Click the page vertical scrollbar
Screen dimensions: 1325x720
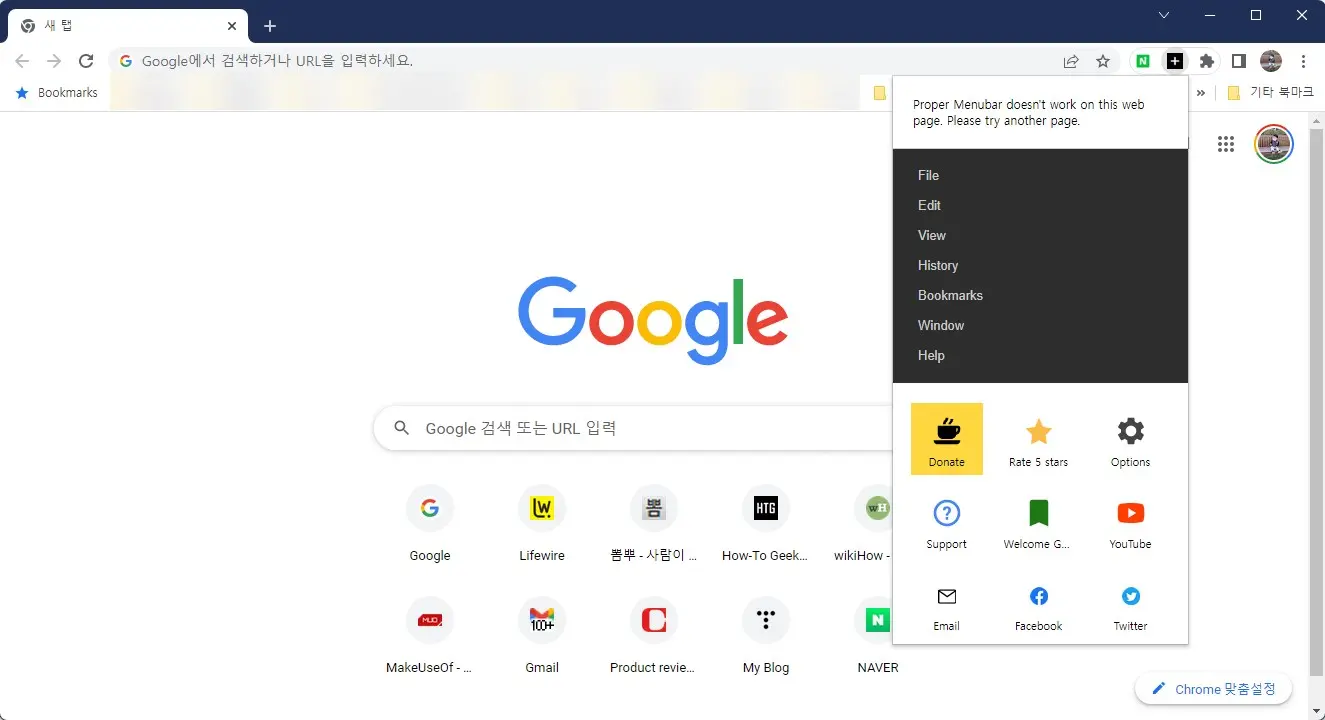[1315, 400]
